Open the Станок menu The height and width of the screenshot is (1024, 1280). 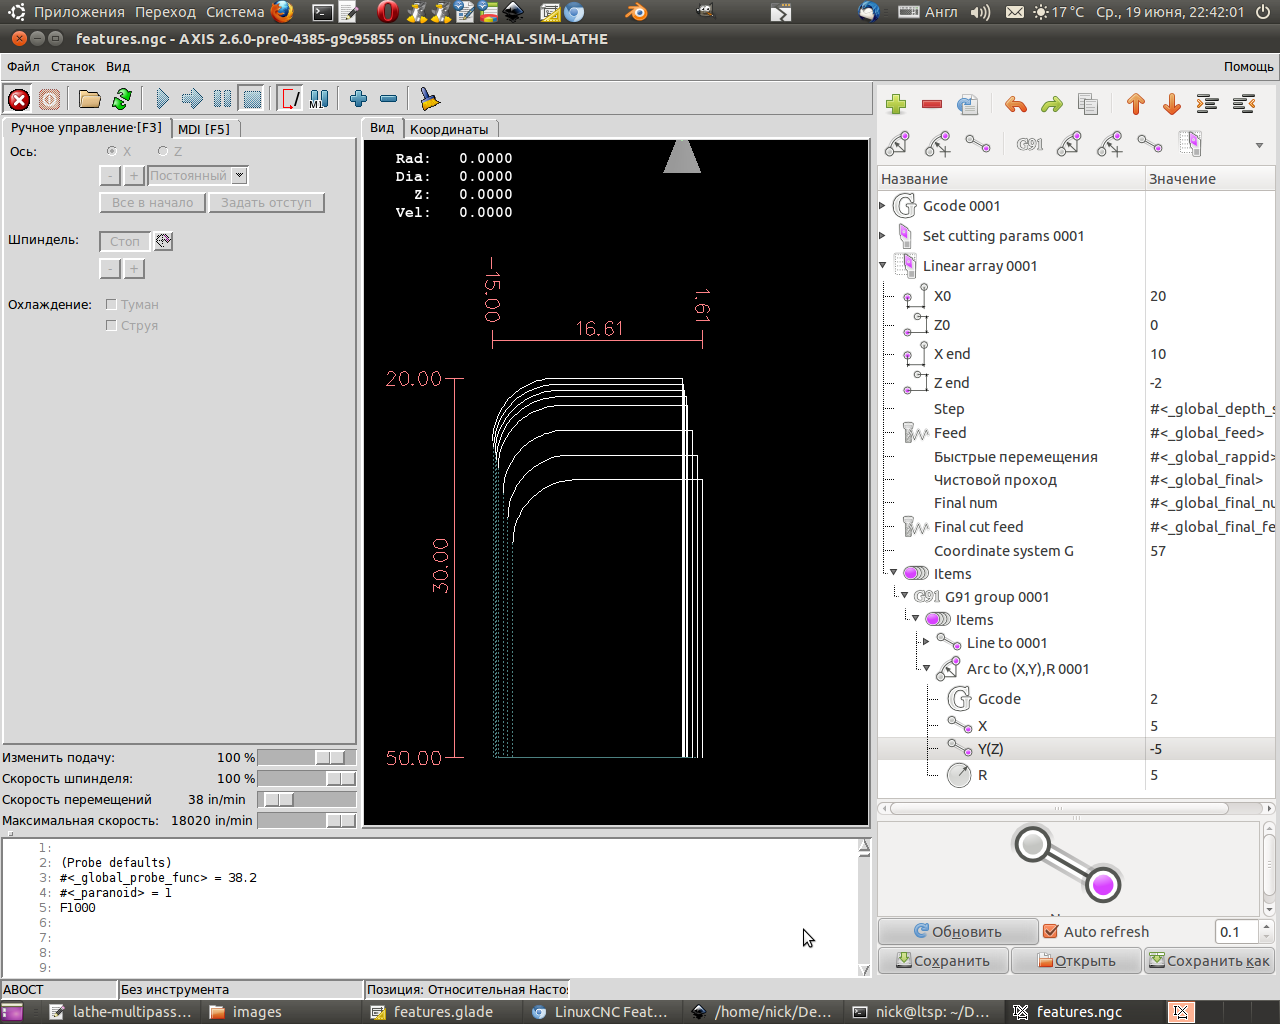(73, 67)
